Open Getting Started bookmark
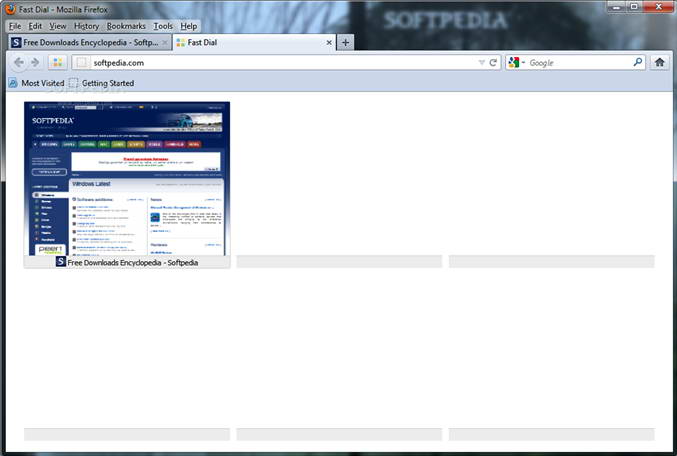Screen dimensions: 677x456 point(102,83)
